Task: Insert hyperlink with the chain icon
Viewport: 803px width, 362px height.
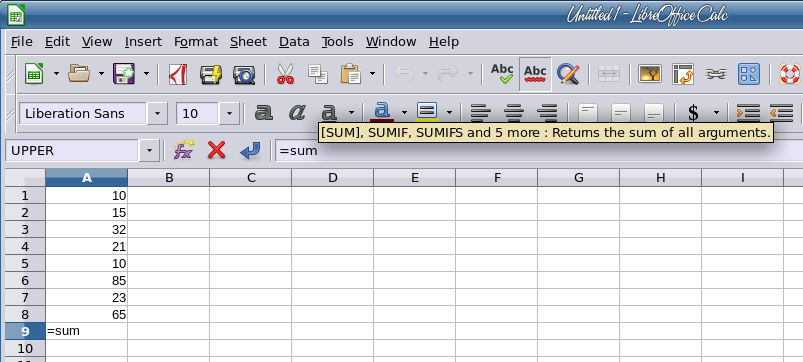Action: 716,74
